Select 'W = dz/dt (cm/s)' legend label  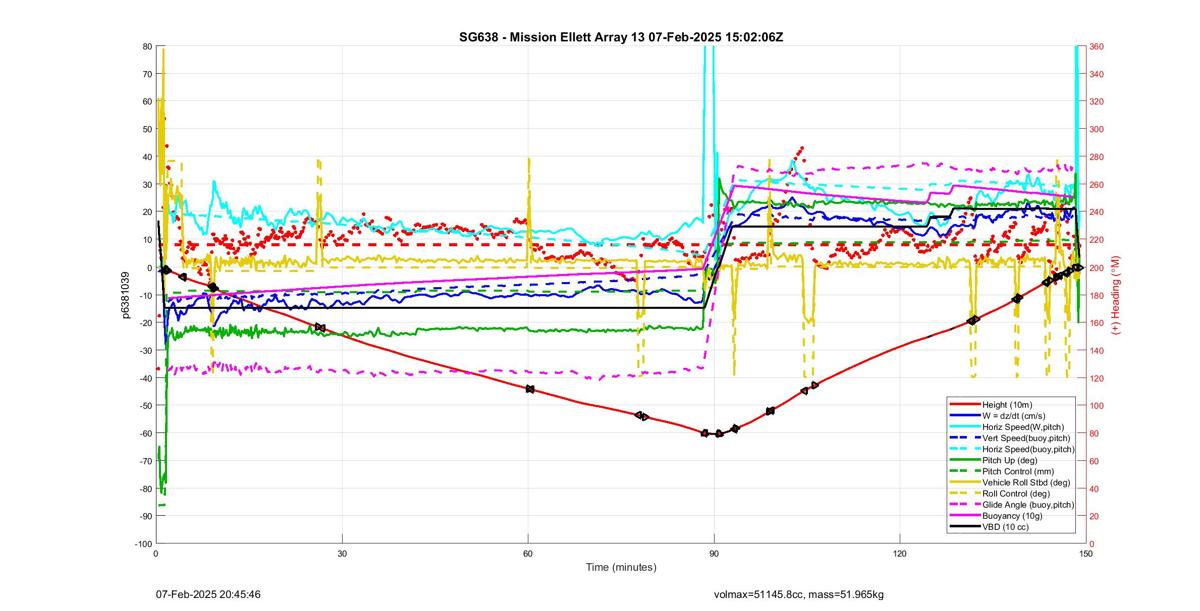(1016, 415)
